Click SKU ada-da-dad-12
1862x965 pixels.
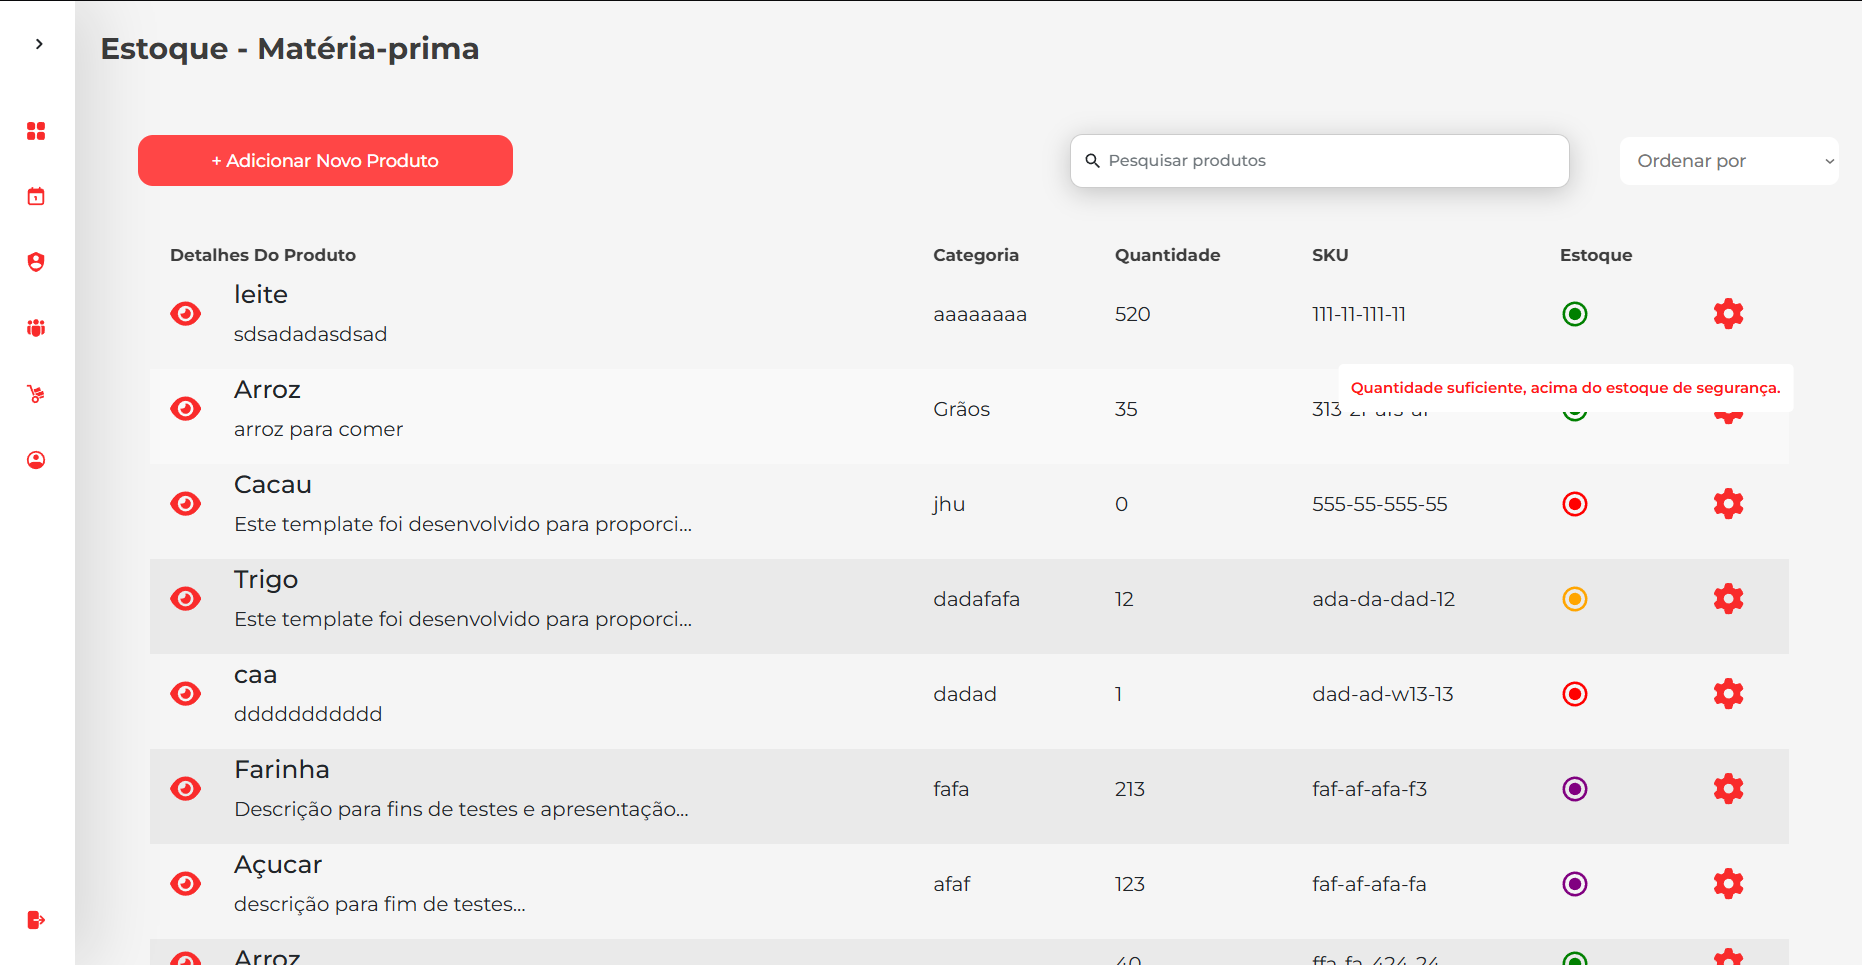pyautogui.click(x=1384, y=599)
